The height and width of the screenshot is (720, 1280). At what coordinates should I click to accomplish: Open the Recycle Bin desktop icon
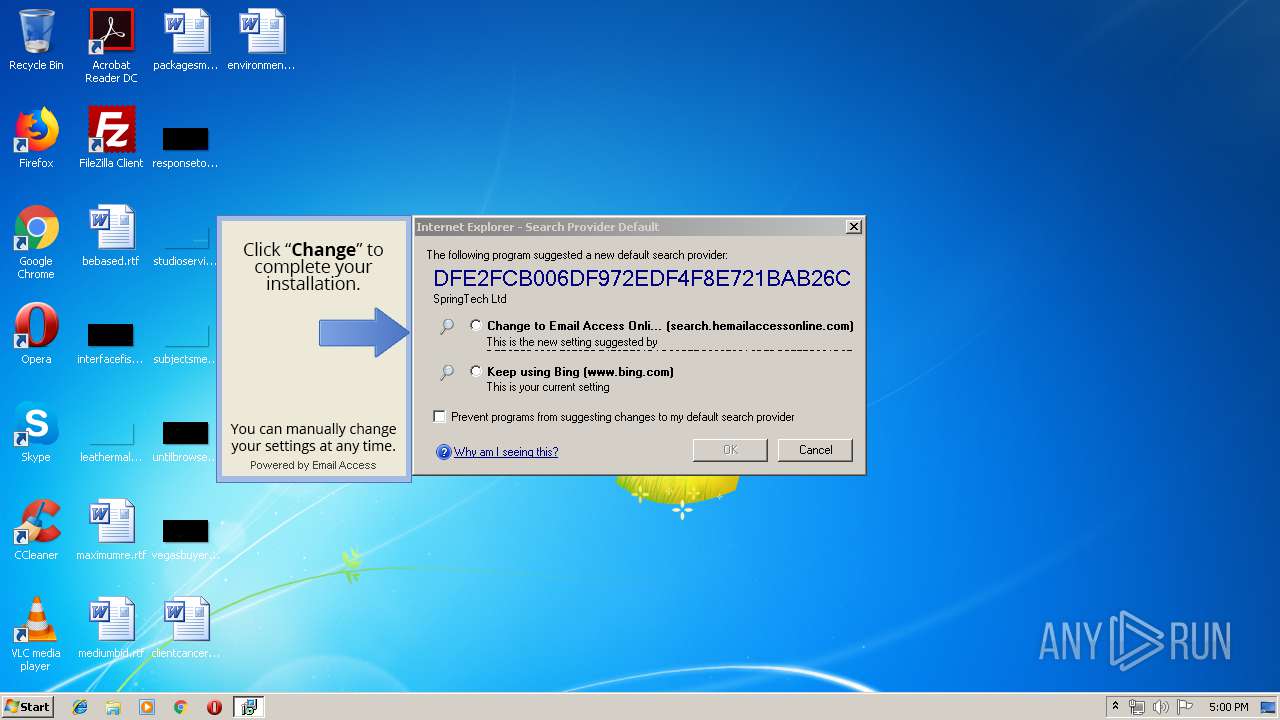tap(36, 40)
